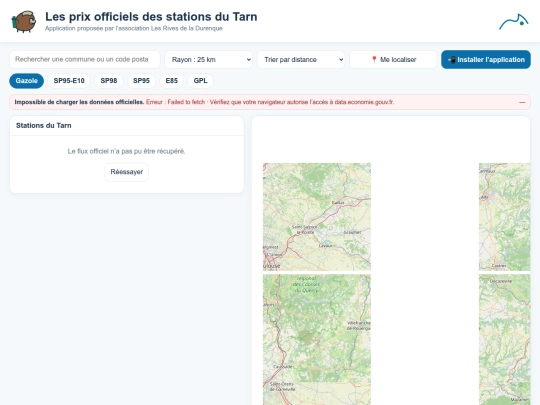Click the blue wave logo top right
The image size is (540, 405).
pos(514,22)
